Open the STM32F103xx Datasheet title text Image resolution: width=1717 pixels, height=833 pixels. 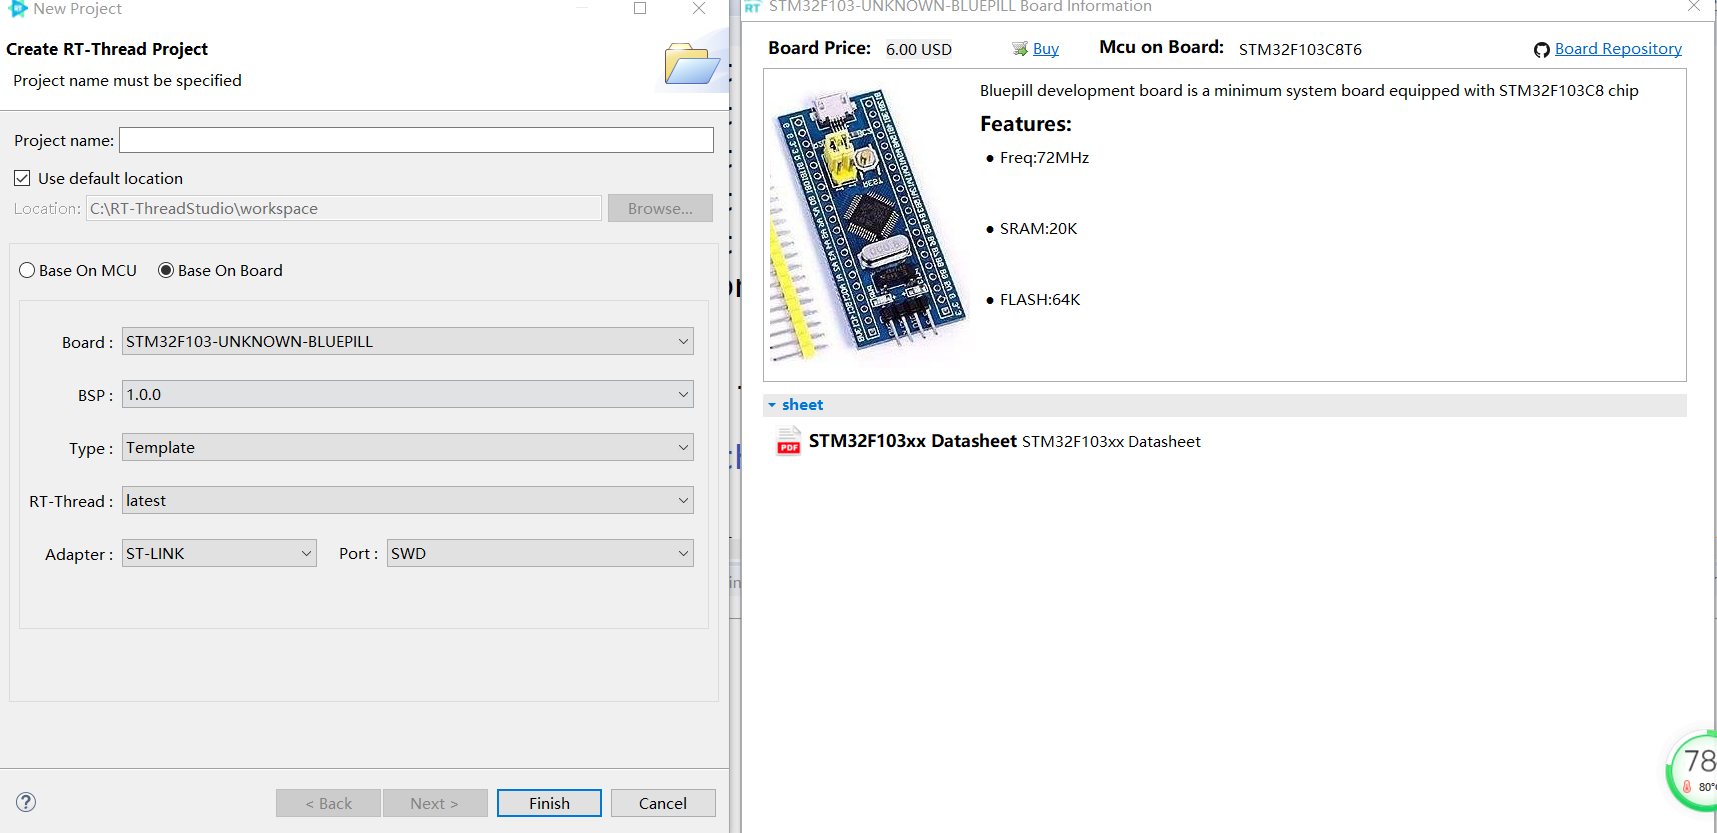pos(912,441)
